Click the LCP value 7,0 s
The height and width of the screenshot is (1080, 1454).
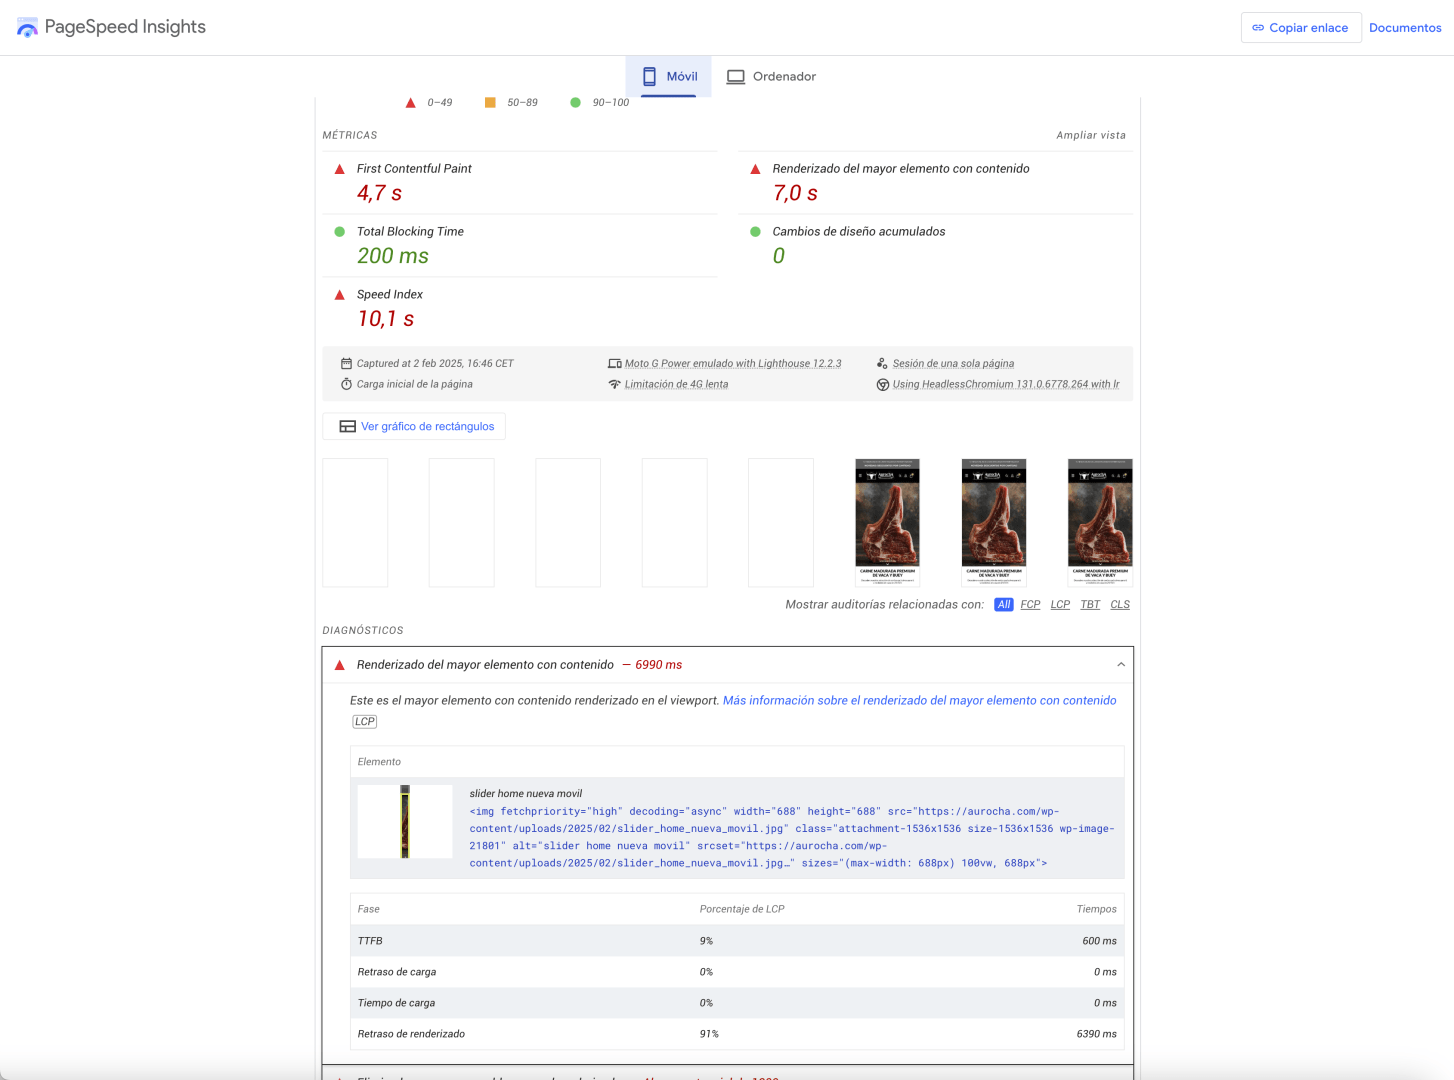tap(795, 194)
